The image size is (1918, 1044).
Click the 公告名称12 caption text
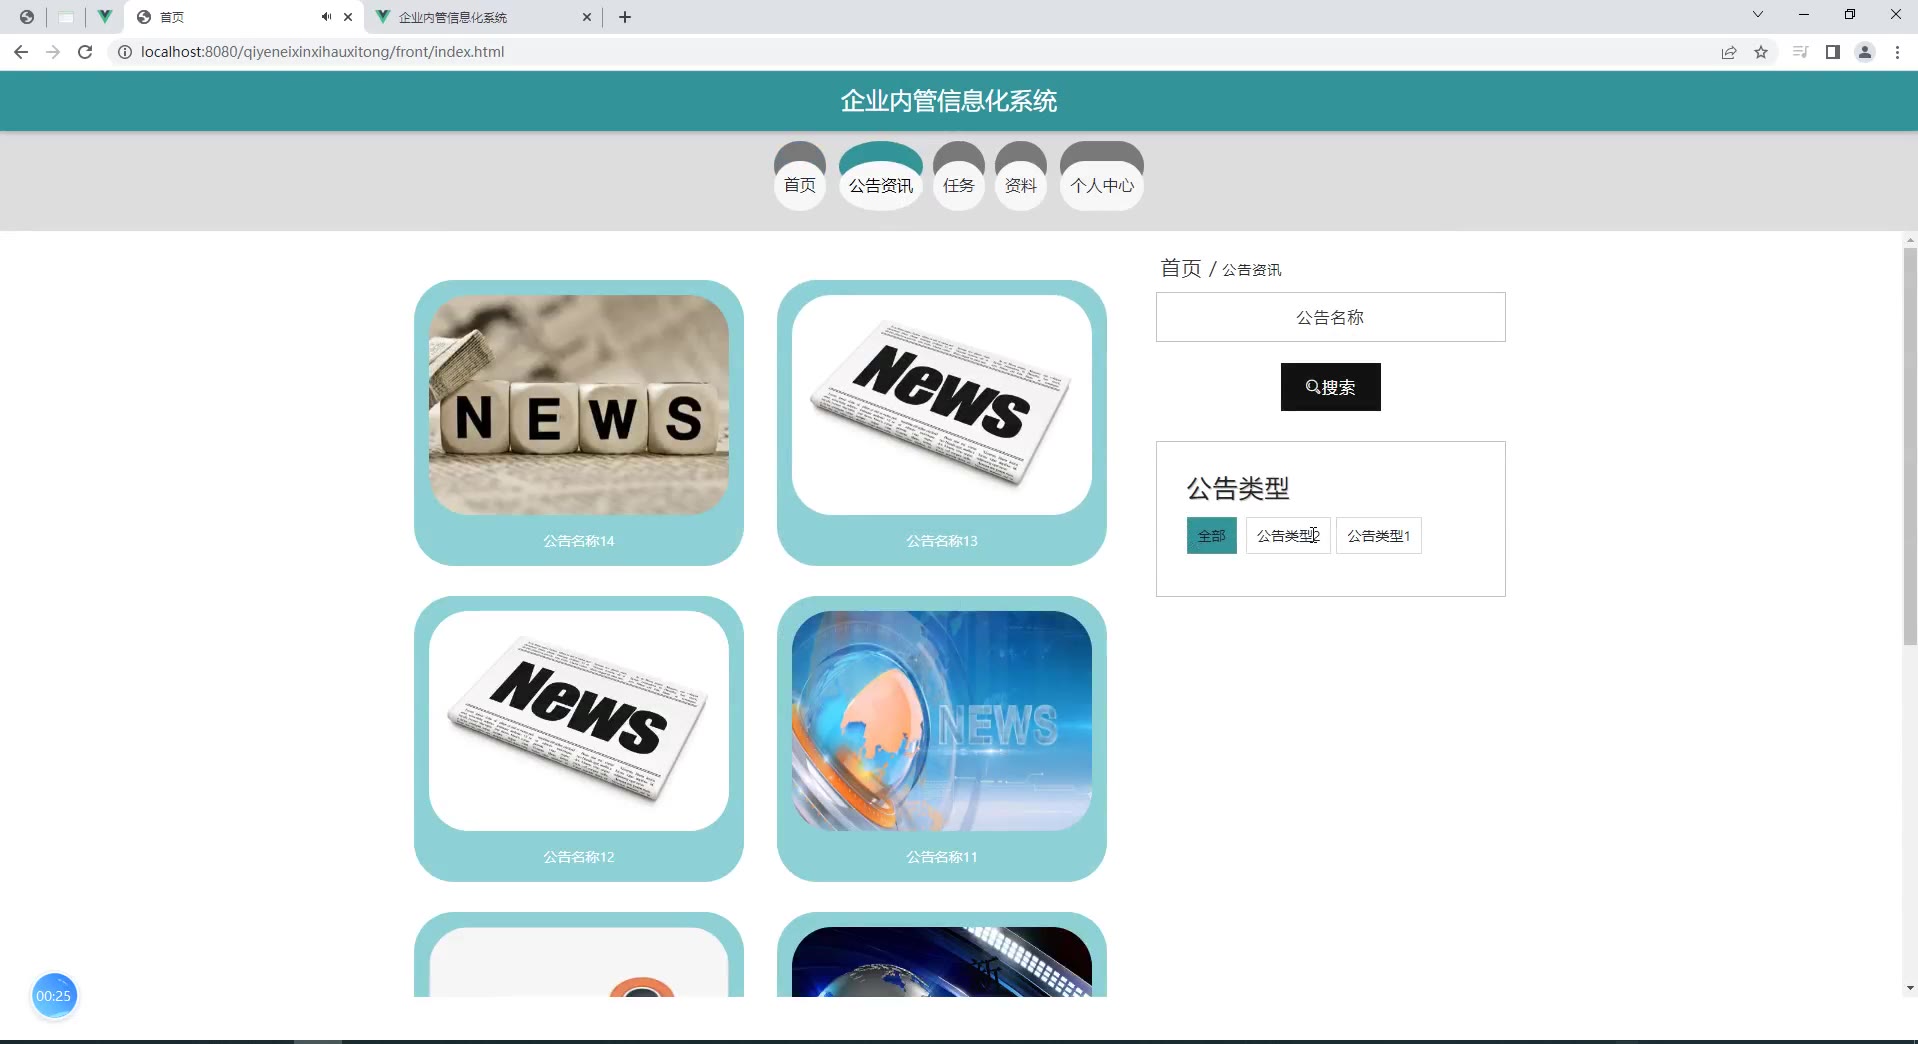(579, 857)
